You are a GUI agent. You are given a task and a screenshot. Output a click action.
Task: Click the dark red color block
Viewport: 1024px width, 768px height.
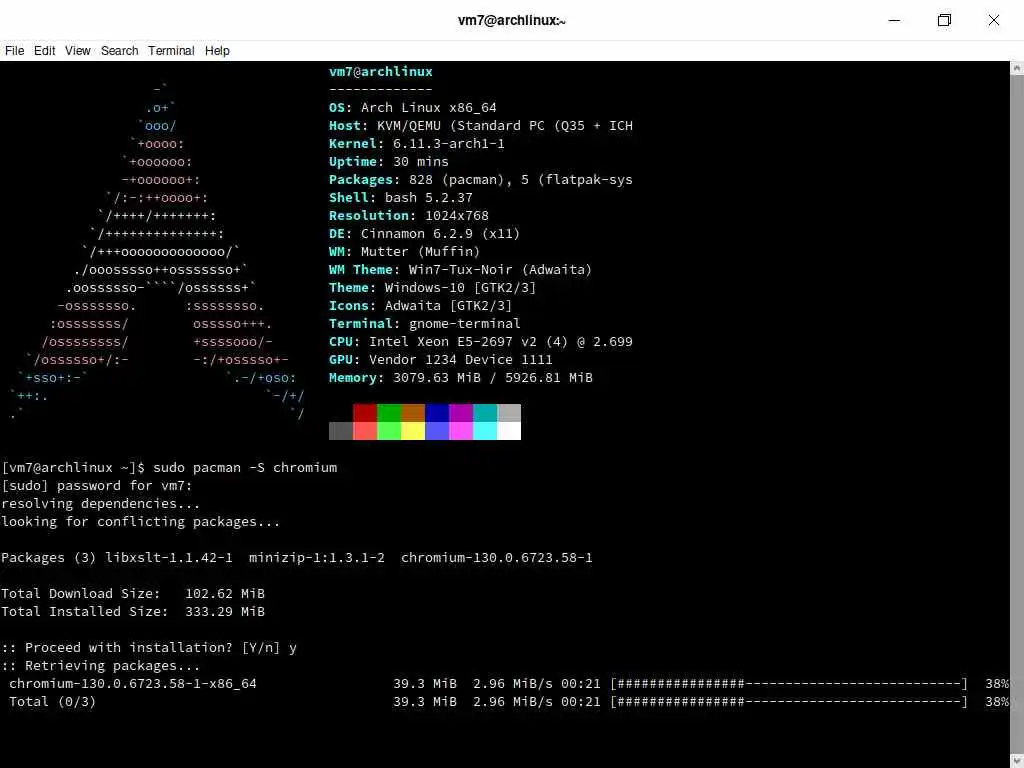pos(364,413)
